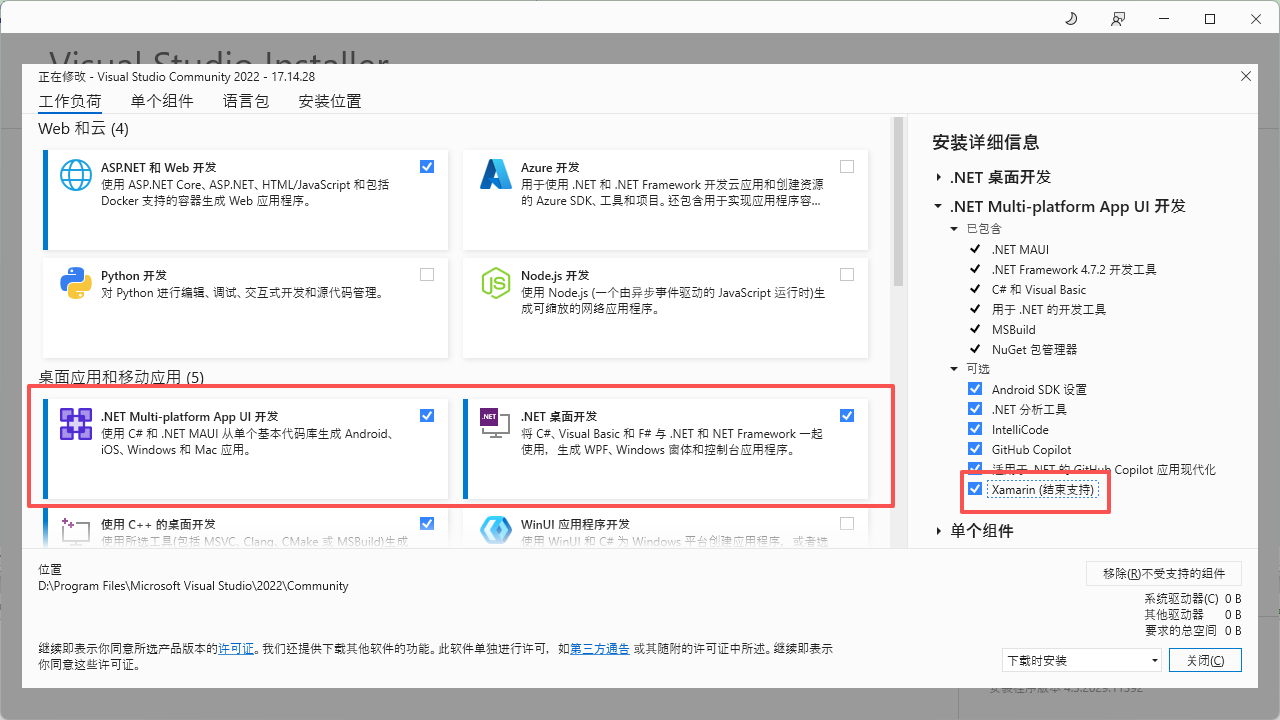Viewport: 1280px width, 720px height.
Task: Click the Azure development logo icon
Action: [496, 176]
